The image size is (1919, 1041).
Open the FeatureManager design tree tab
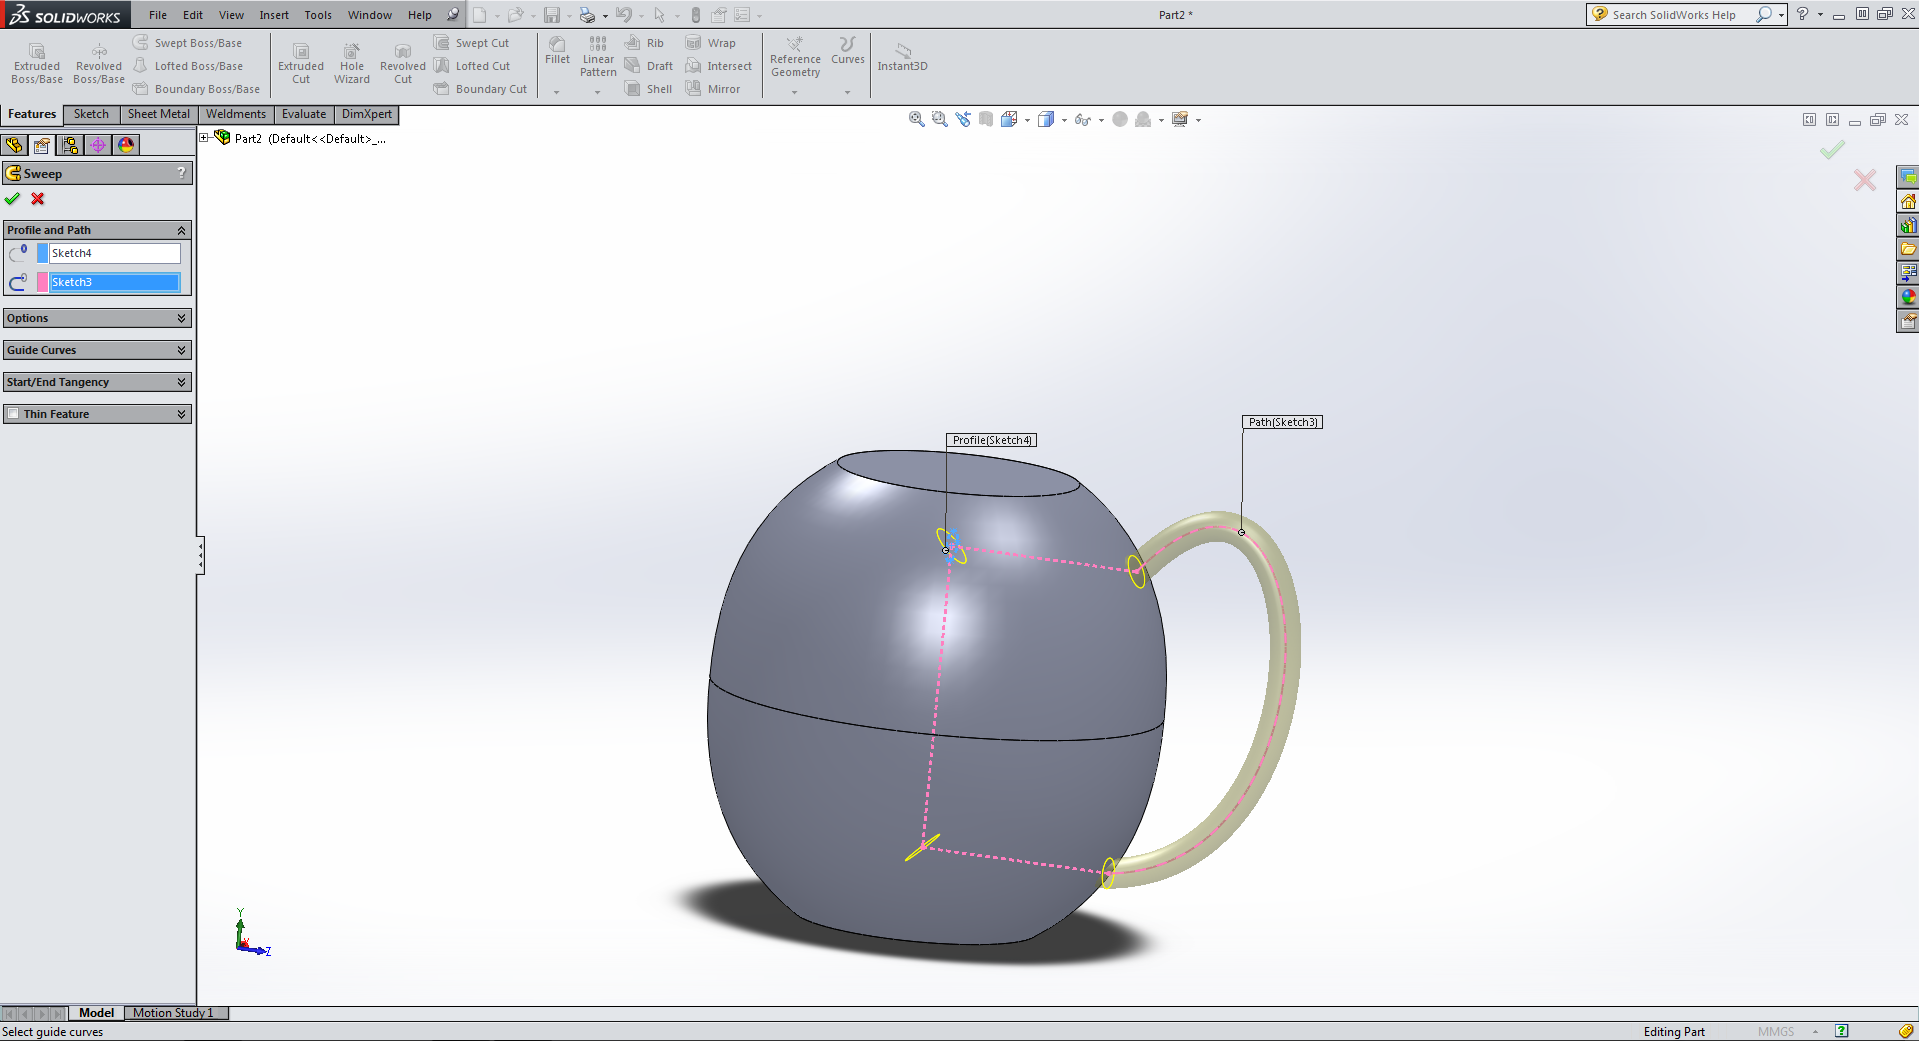(14, 145)
